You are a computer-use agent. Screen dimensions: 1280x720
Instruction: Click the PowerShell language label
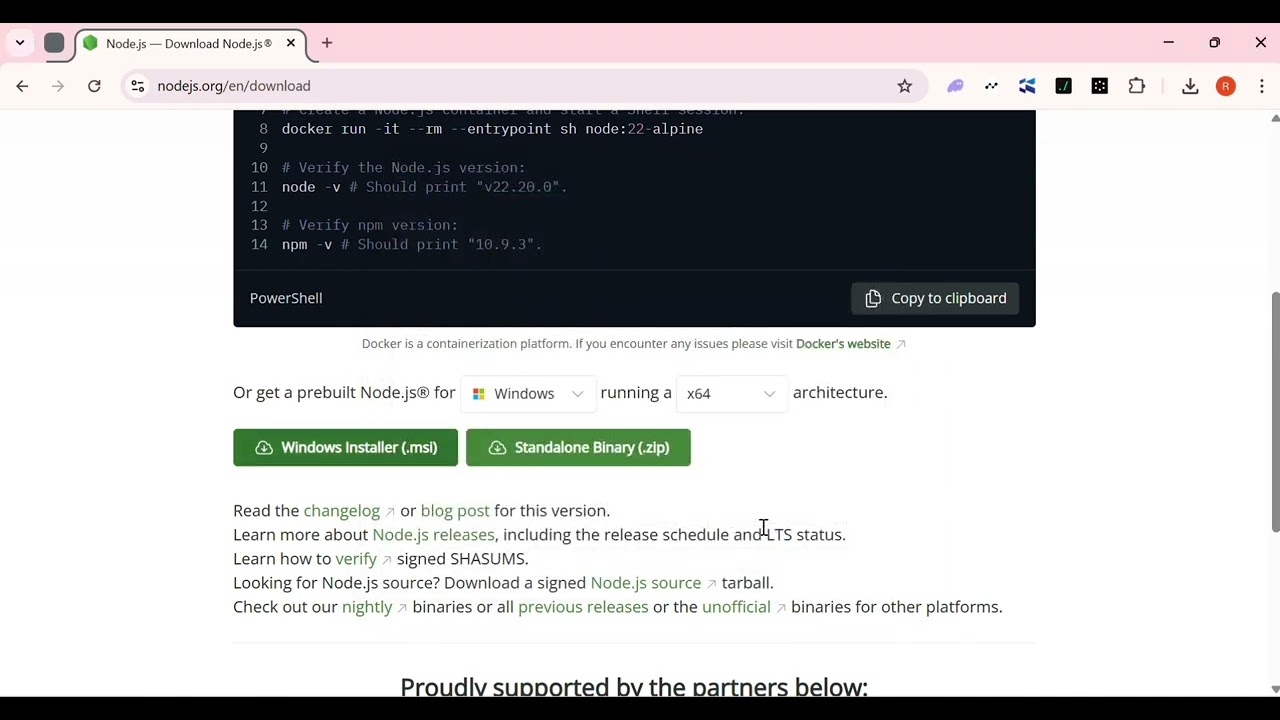click(x=286, y=298)
